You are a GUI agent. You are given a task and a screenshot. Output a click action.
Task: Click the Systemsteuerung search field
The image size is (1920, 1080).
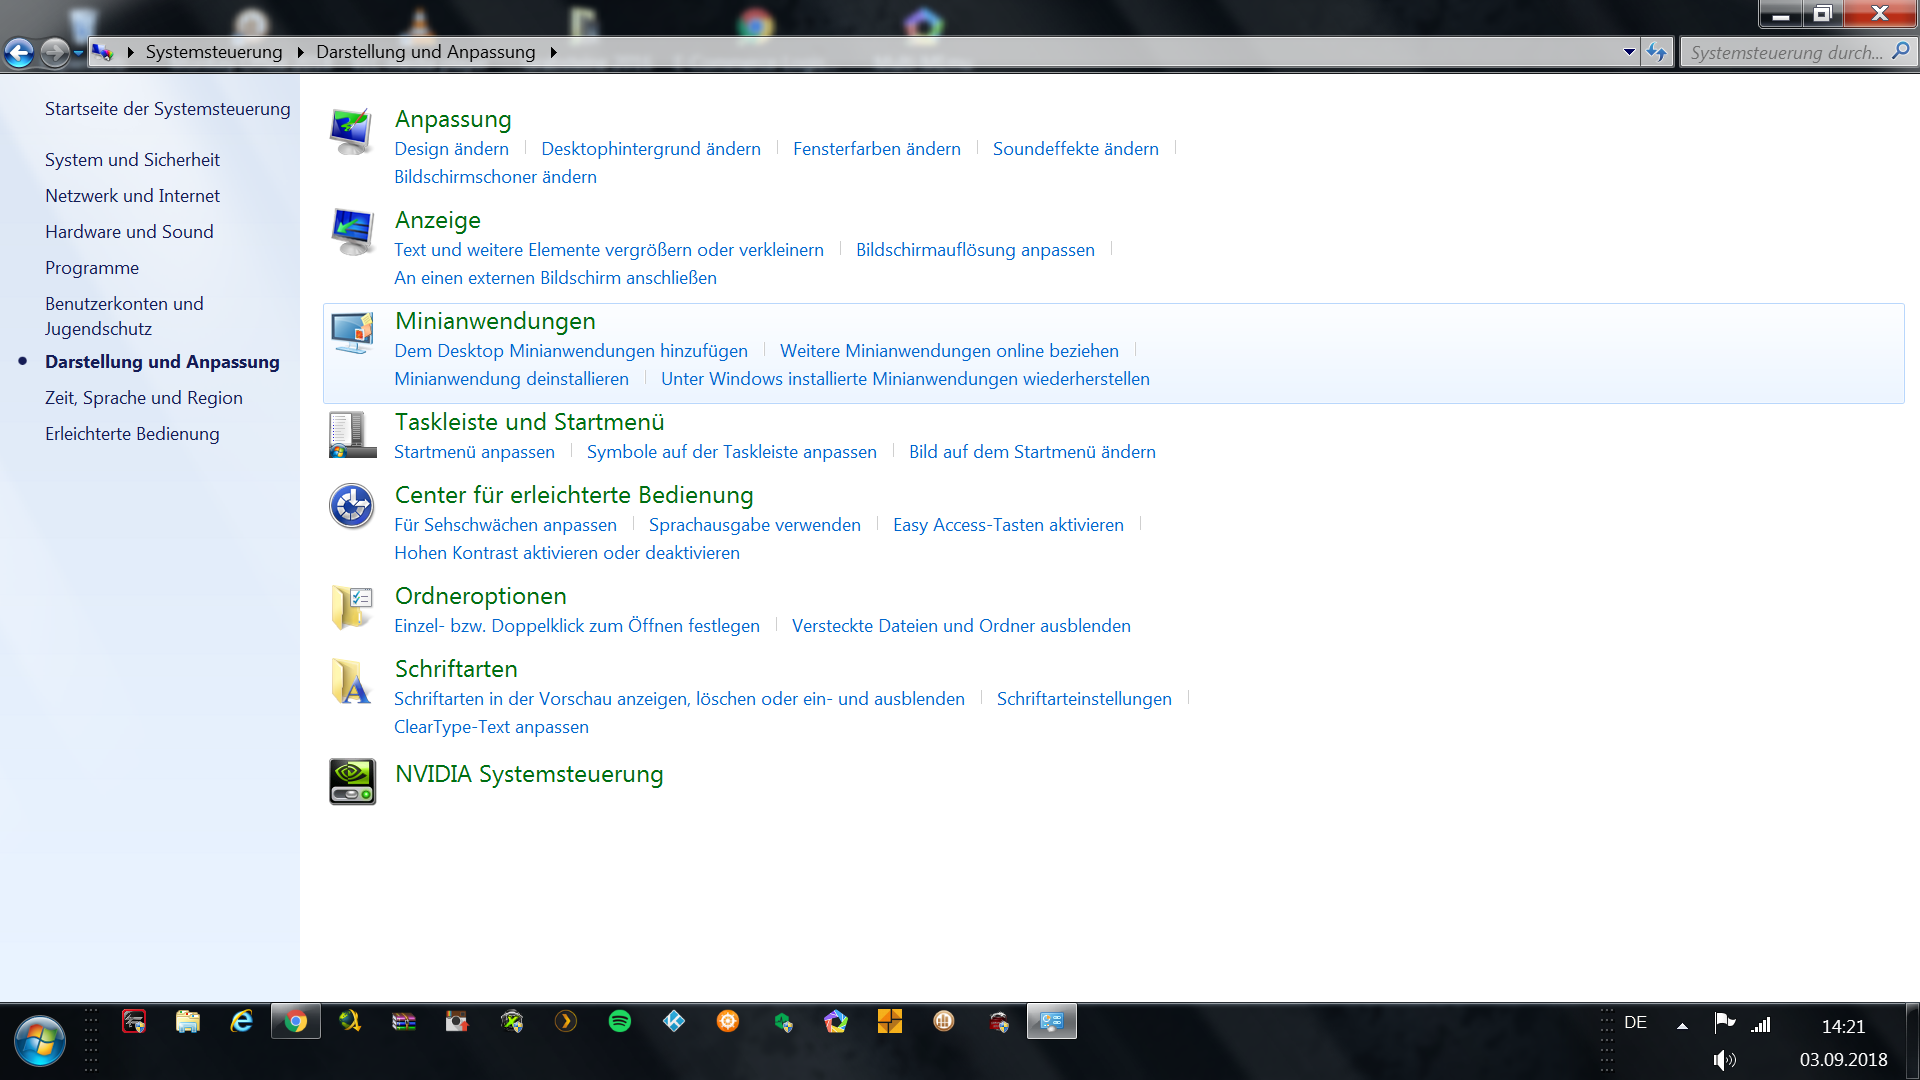tap(1787, 52)
